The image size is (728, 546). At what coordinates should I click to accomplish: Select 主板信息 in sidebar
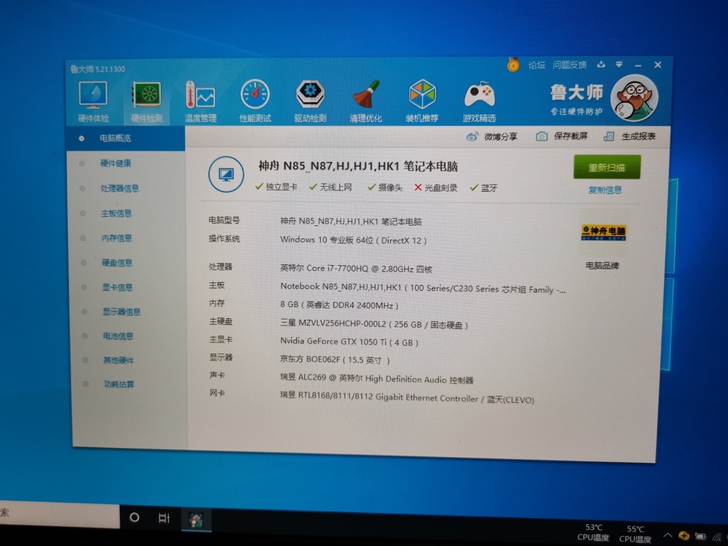point(116,213)
